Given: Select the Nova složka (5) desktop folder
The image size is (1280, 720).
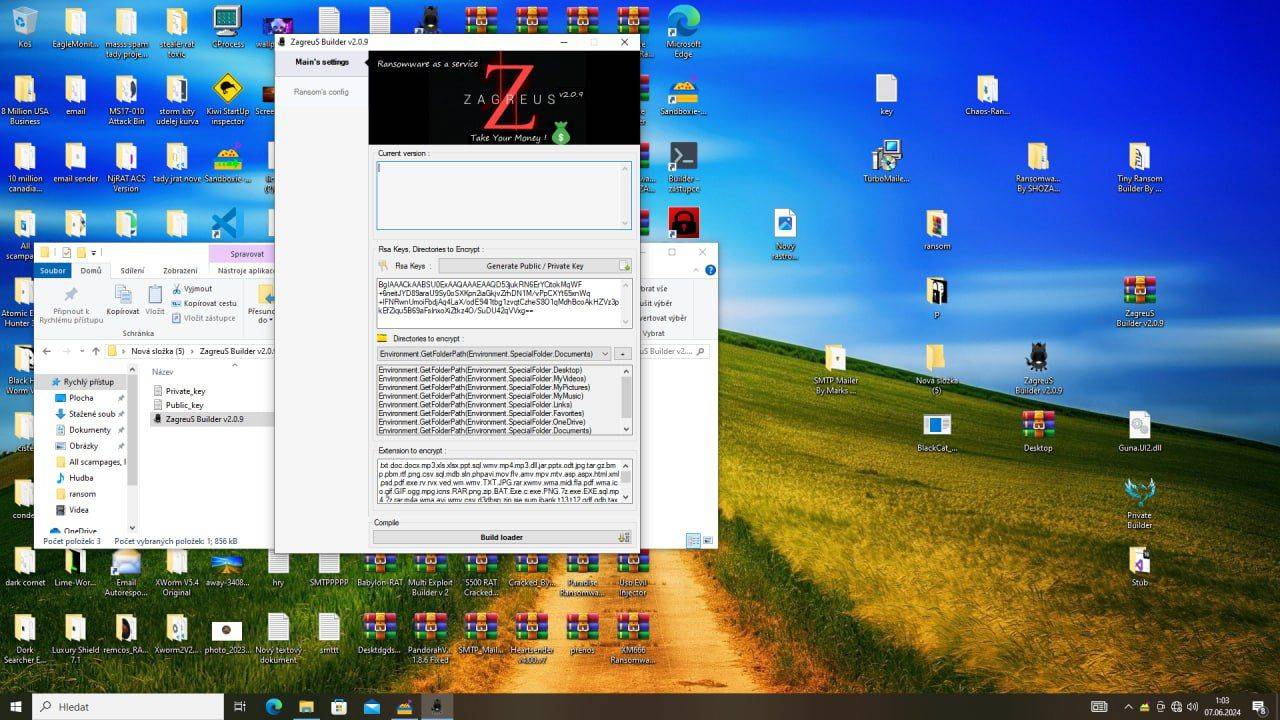Looking at the screenshot, I should [x=936, y=370].
